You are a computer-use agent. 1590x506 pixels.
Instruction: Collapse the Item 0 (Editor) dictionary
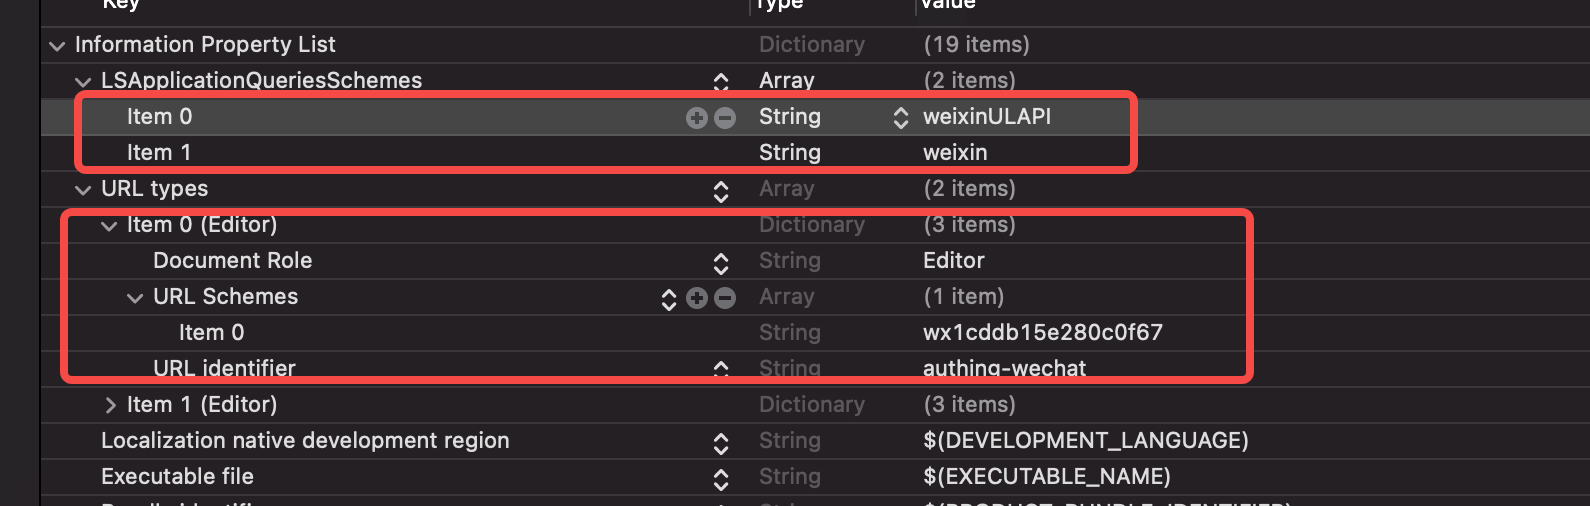coord(108,226)
